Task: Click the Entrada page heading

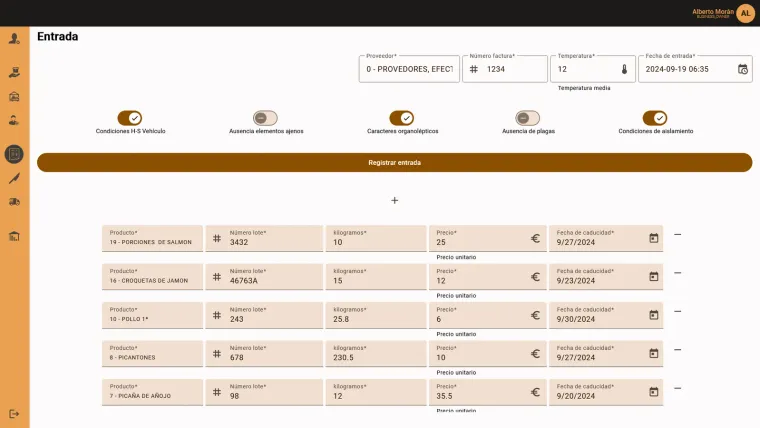Action: 58,36
